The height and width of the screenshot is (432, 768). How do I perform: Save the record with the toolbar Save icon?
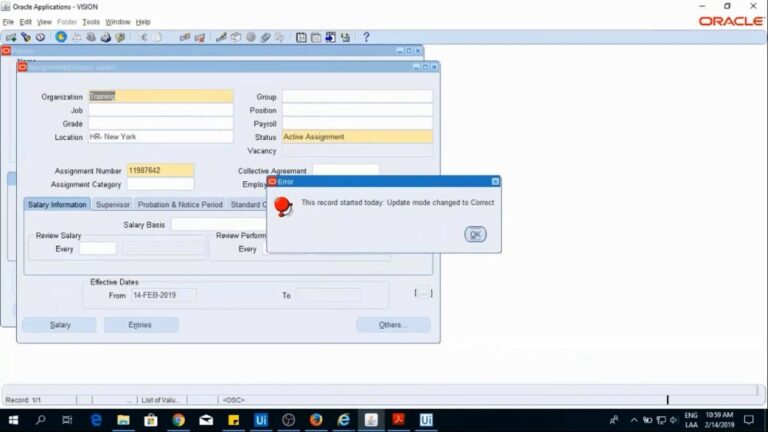[61, 37]
